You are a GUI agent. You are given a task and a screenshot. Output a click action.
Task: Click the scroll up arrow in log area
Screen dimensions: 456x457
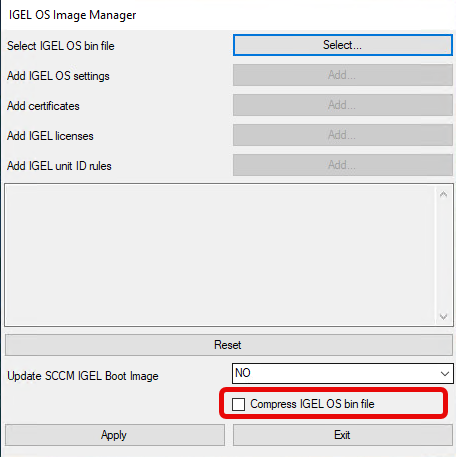pyautogui.click(x=443, y=194)
